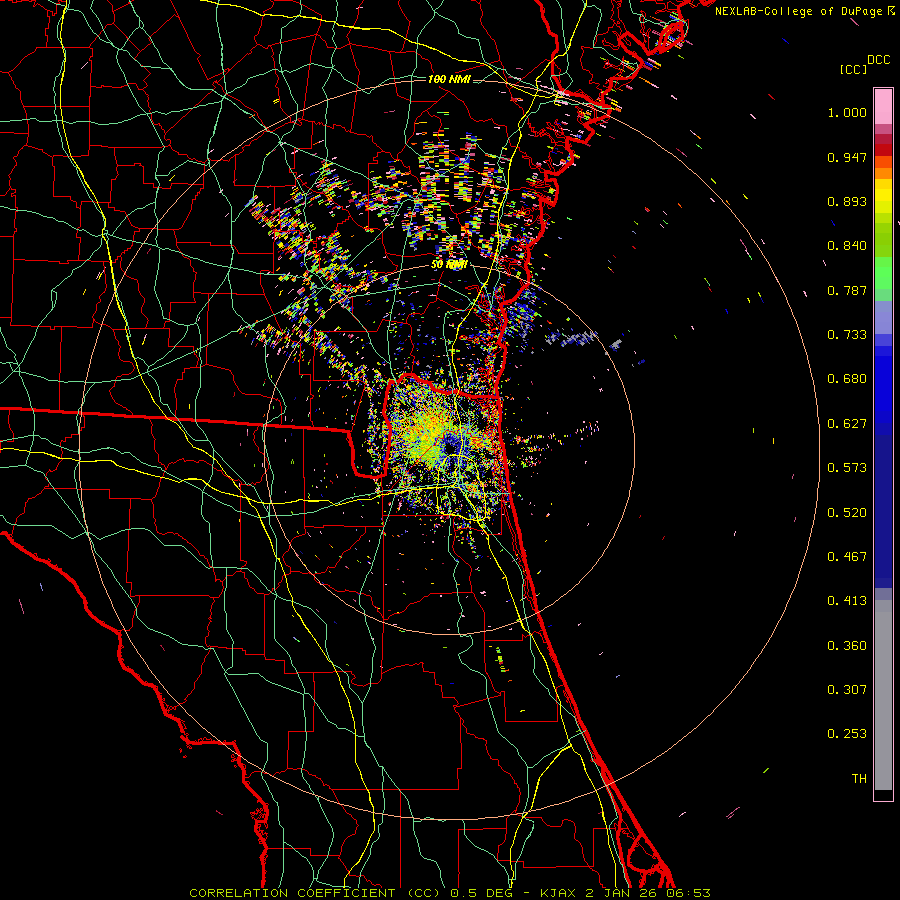Select the 0.307 scale value
Image resolution: width=900 pixels, height=900 pixels.
[x=847, y=690]
